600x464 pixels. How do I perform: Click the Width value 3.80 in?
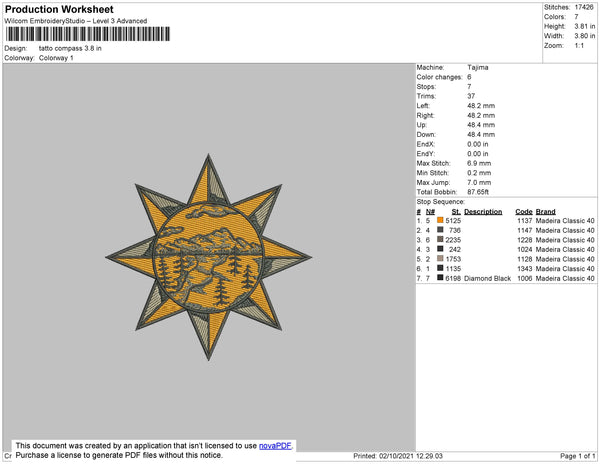pos(585,36)
